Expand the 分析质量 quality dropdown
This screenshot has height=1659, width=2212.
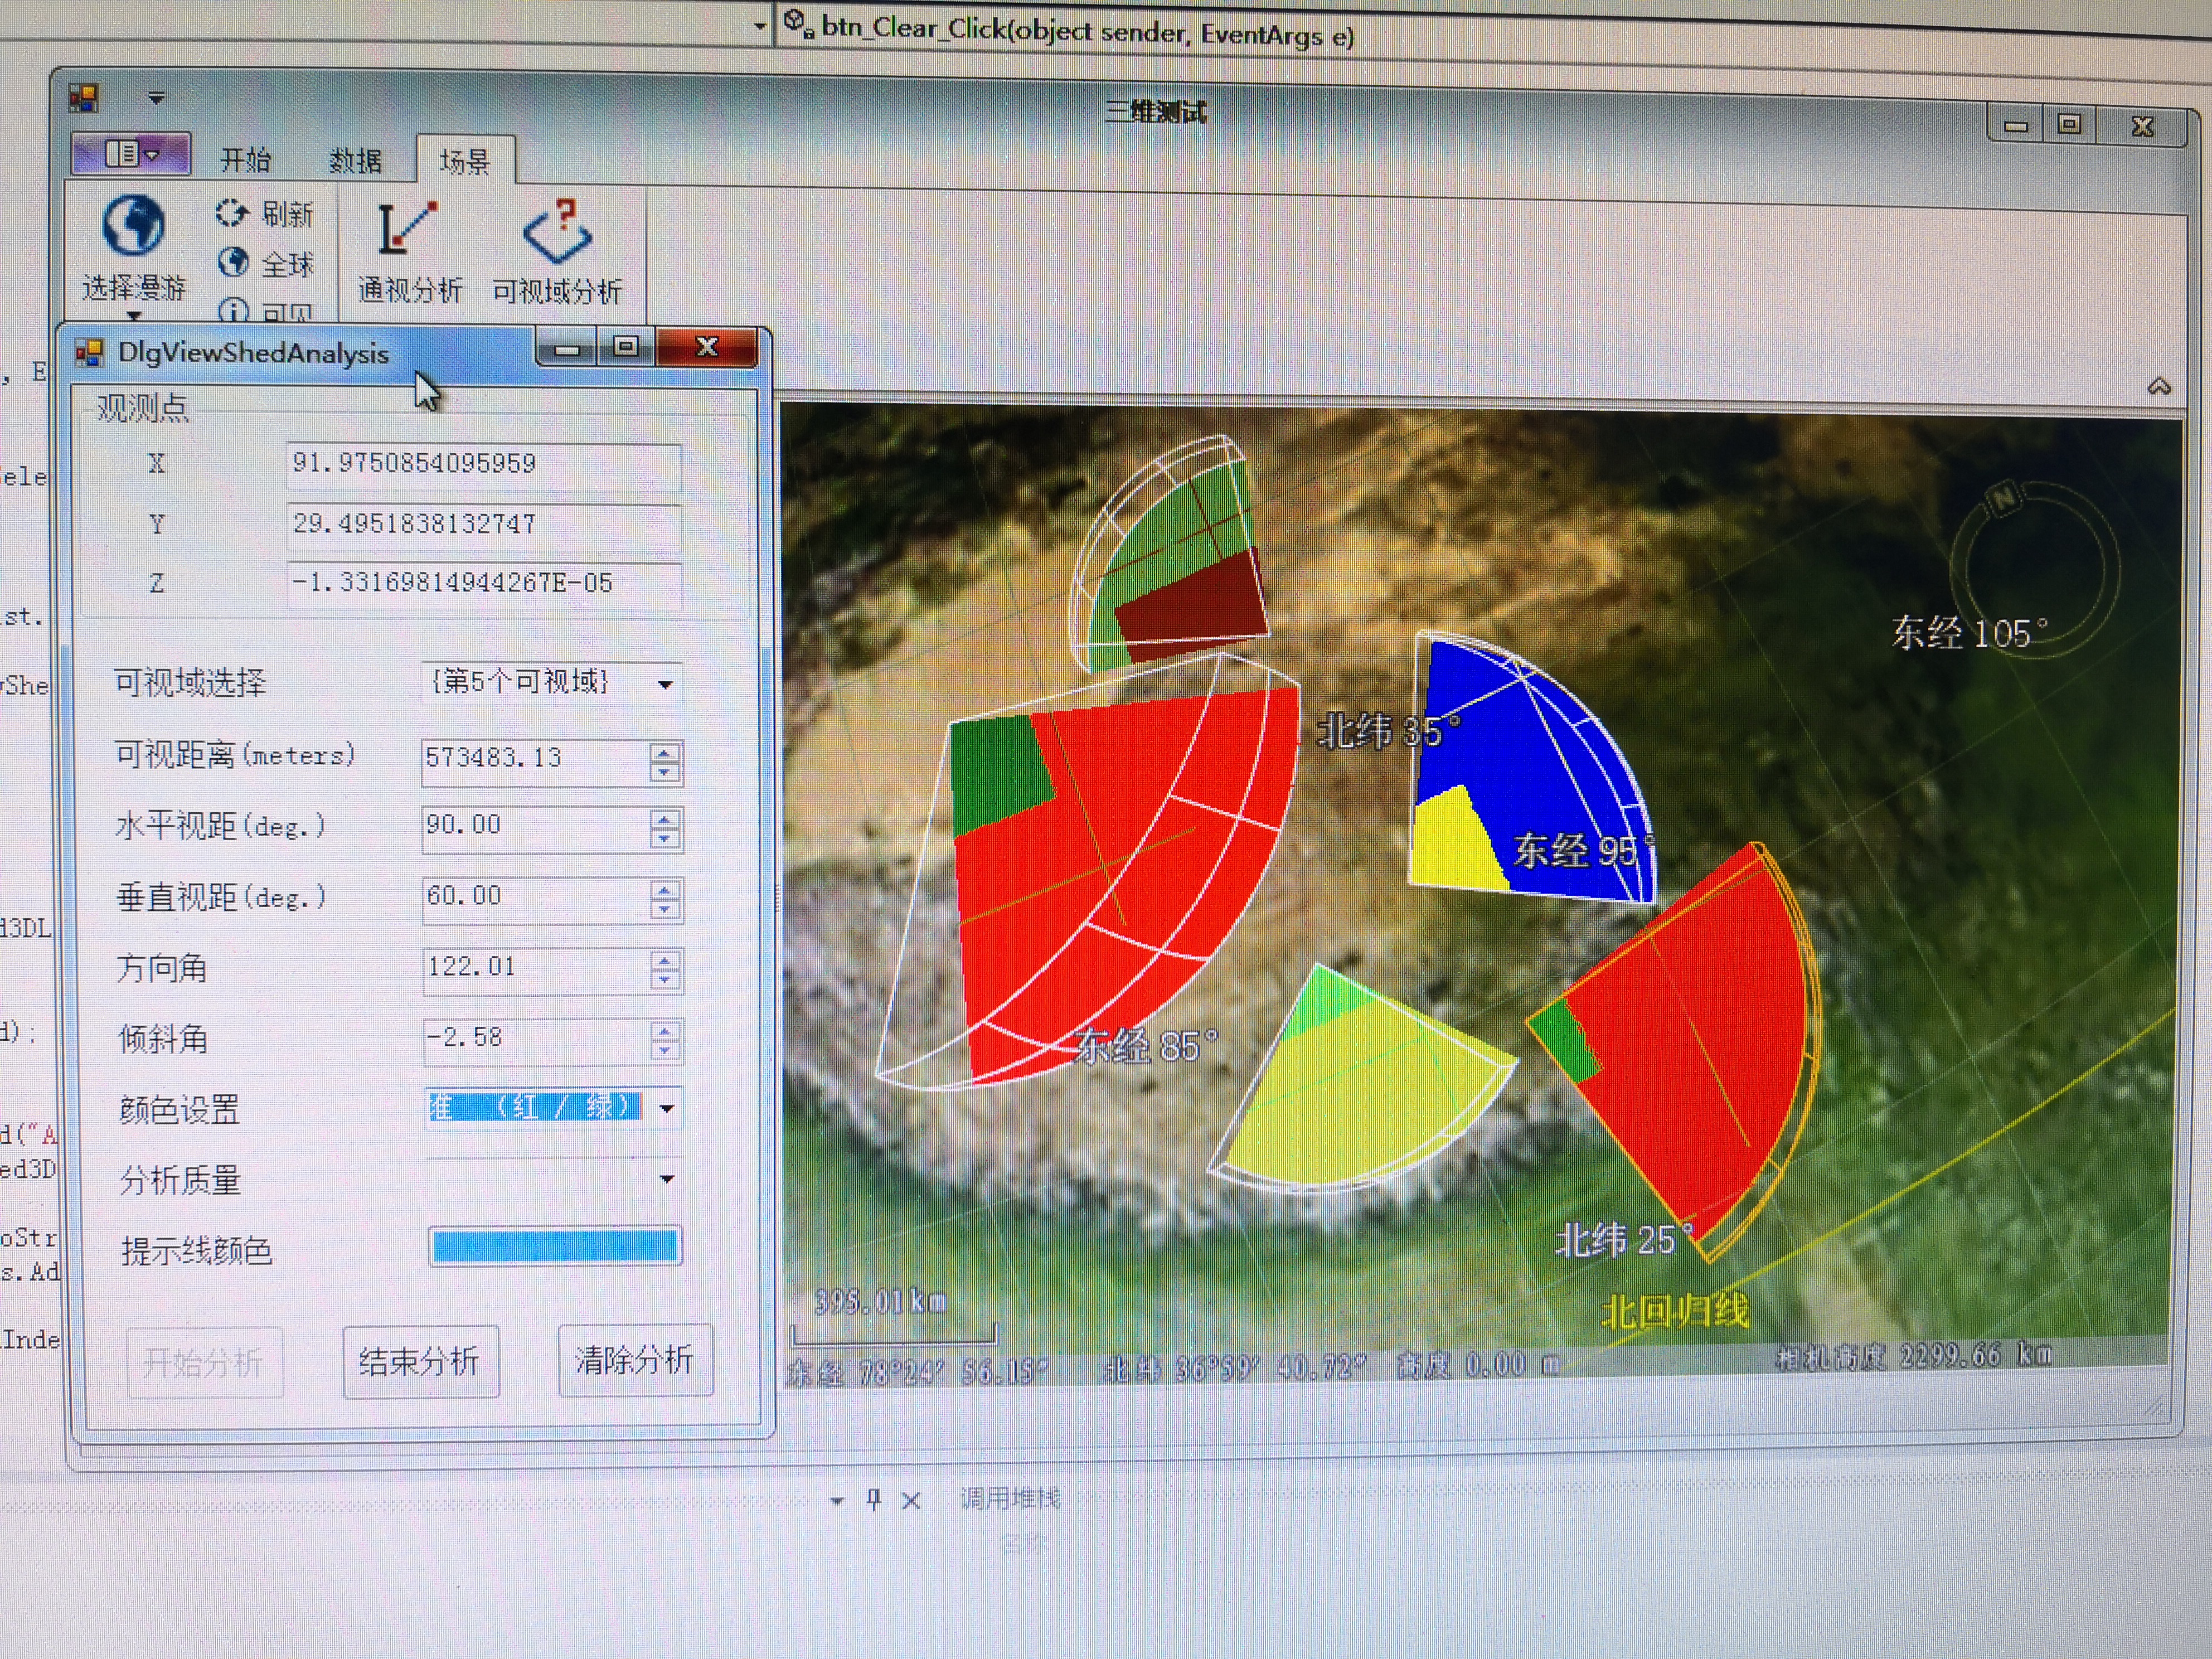coord(666,1179)
